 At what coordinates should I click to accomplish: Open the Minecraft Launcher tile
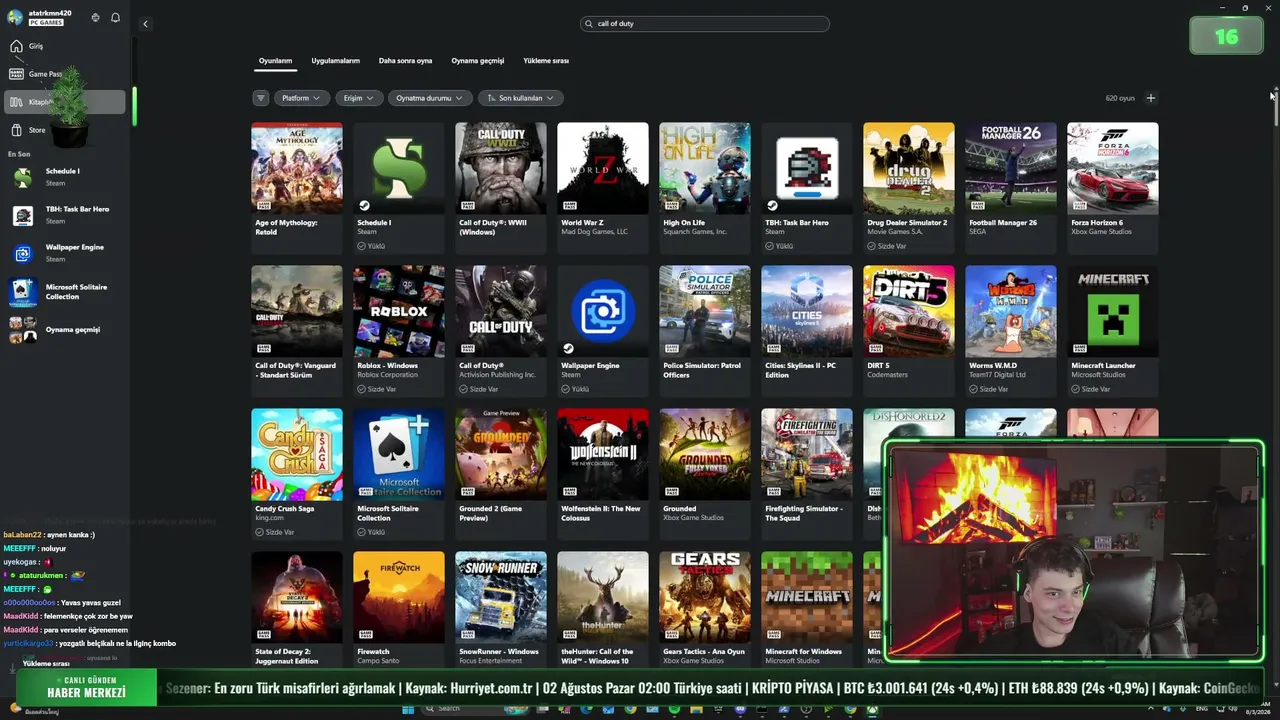1113,330
